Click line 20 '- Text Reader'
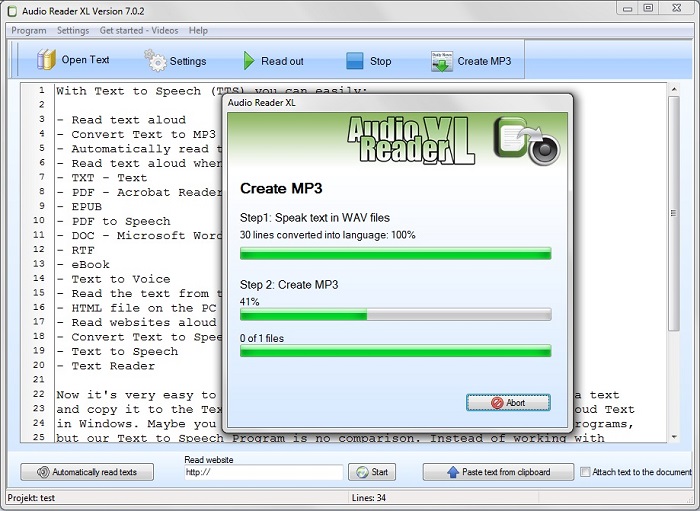This screenshot has height=511, width=700. [x=106, y=366]
